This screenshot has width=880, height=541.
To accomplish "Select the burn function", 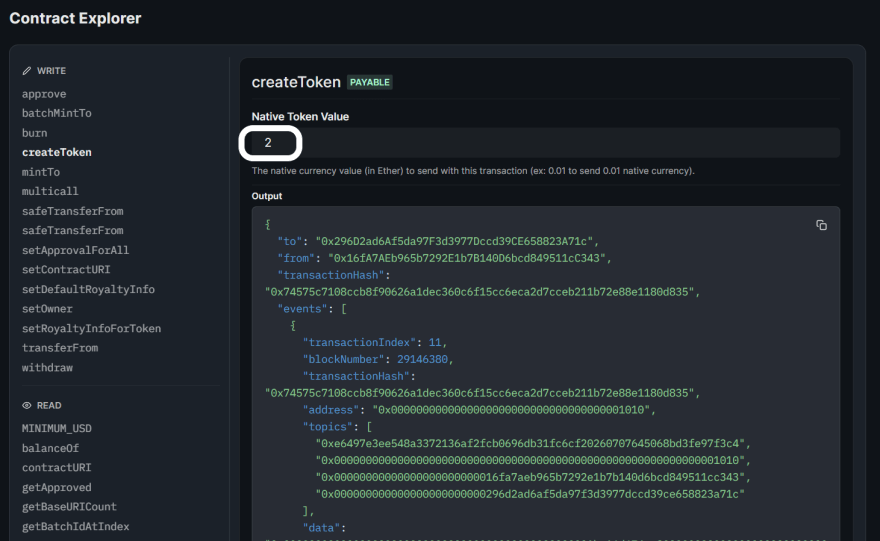I will pos(34,133).
